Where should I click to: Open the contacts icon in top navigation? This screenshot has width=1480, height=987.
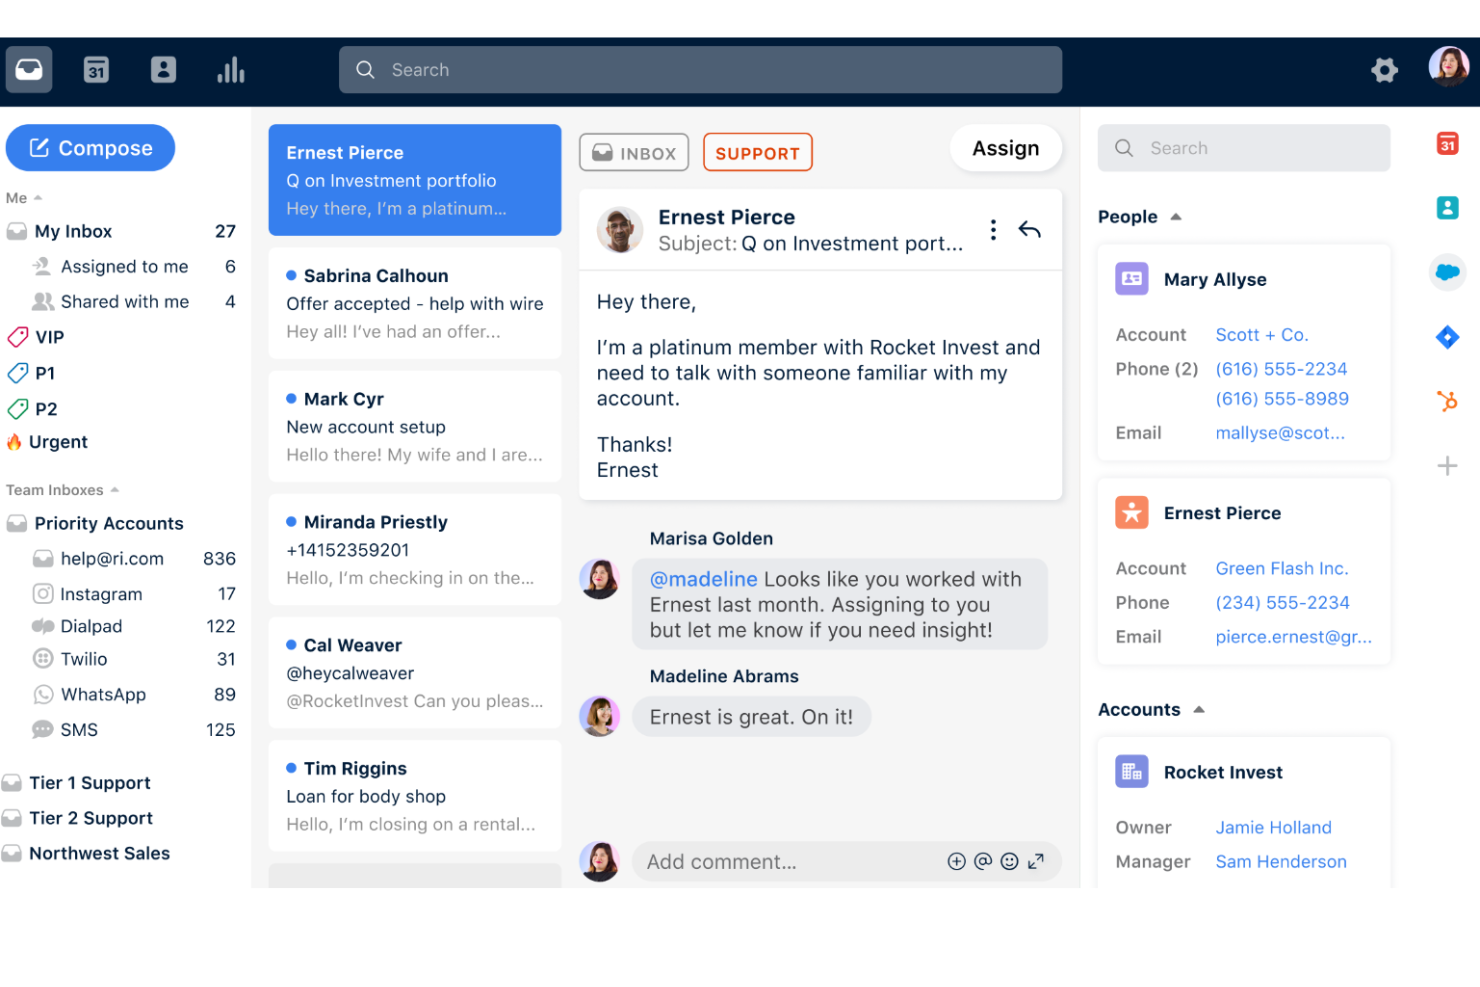tap(163, 70)
